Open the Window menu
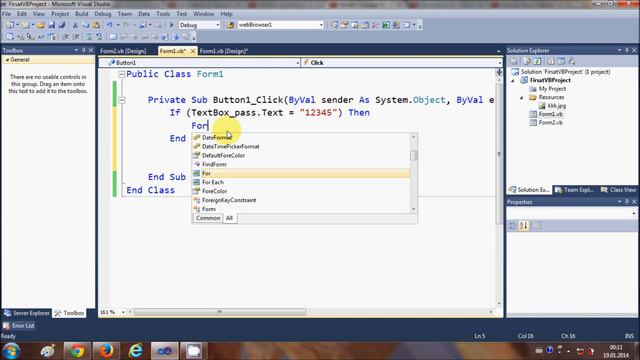 [x=204, y=14]
